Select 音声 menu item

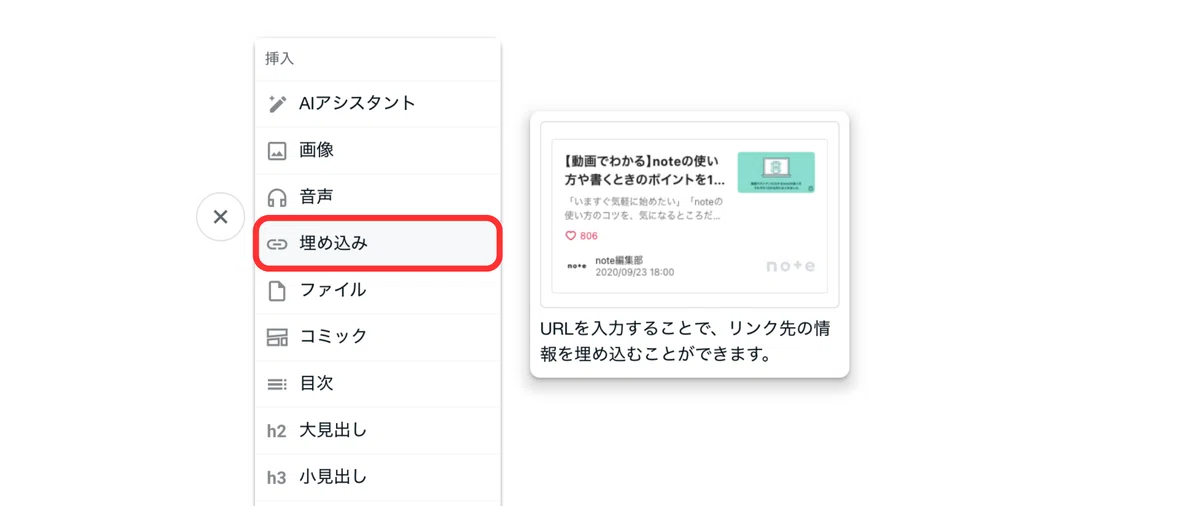tap(378, 197)
